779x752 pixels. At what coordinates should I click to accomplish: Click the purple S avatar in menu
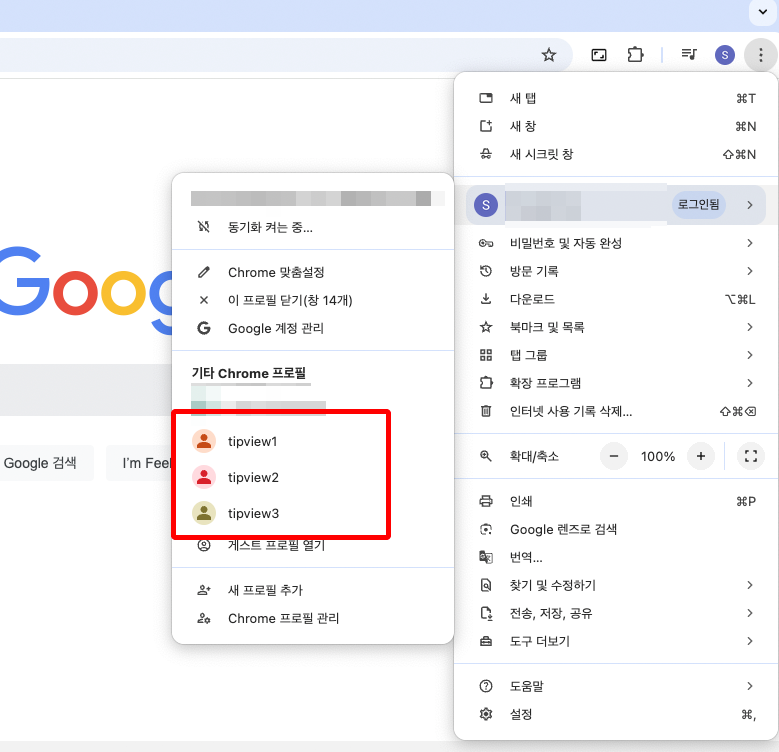(486, 205)
